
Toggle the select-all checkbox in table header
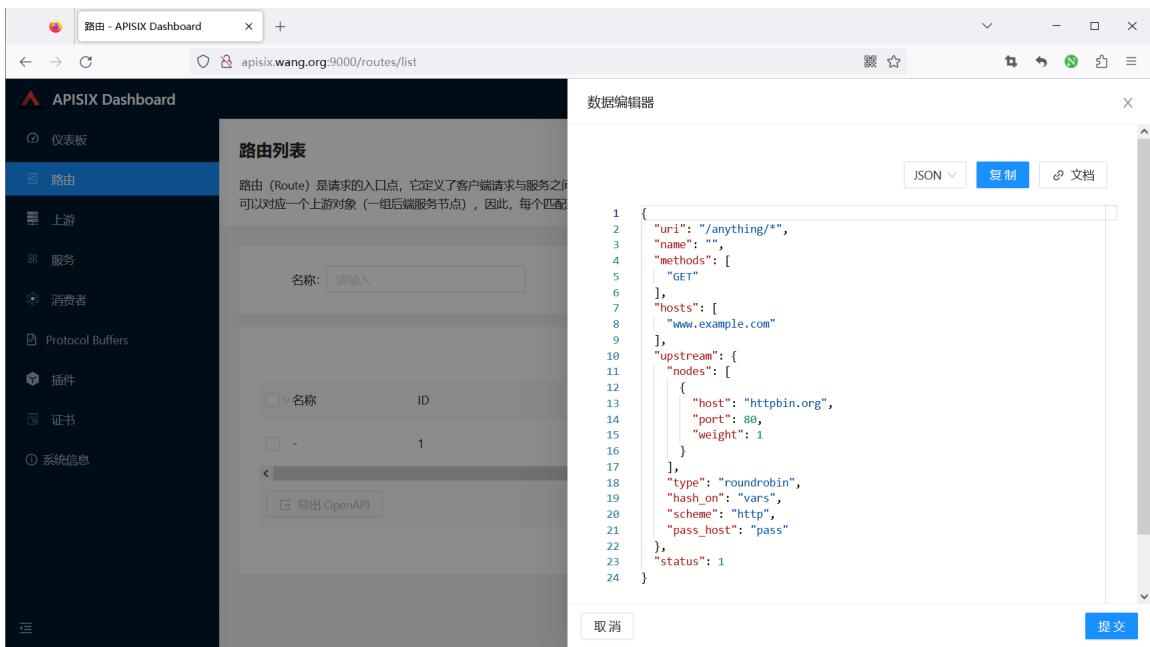point(272,401)
